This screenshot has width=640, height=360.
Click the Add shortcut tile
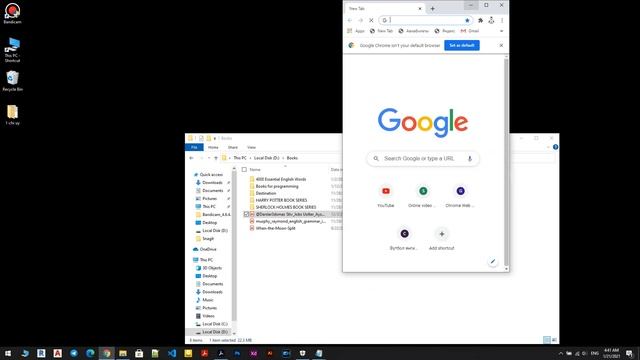click(442, 239)
